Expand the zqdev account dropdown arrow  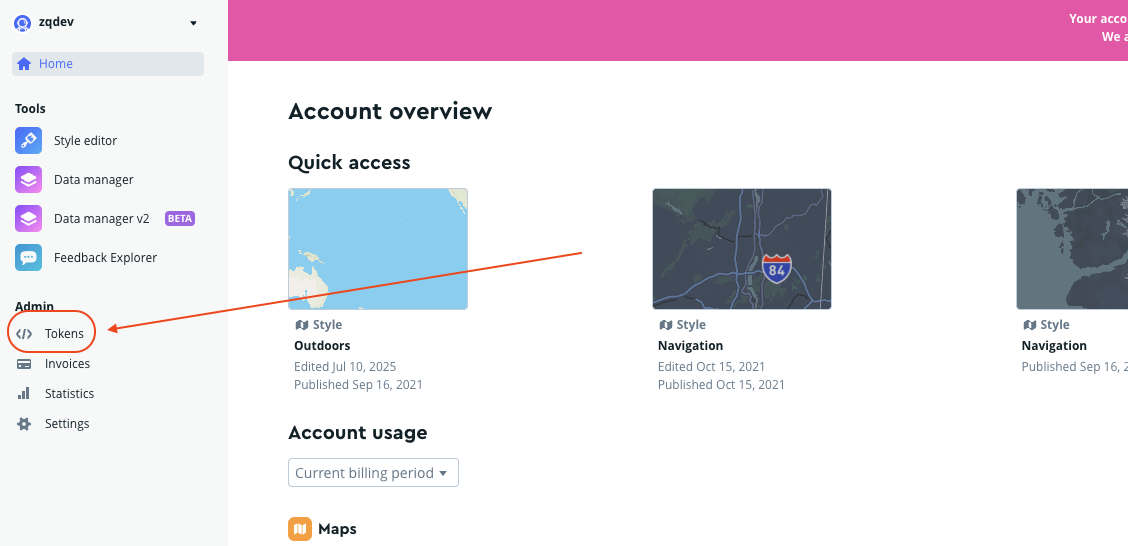(193, 23)
